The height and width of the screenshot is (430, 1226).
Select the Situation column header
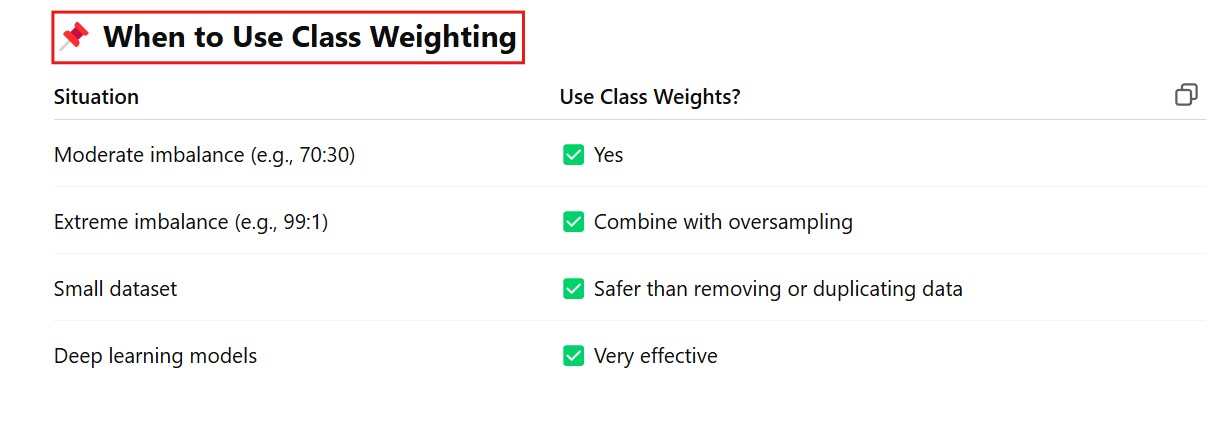pos(96,97)
